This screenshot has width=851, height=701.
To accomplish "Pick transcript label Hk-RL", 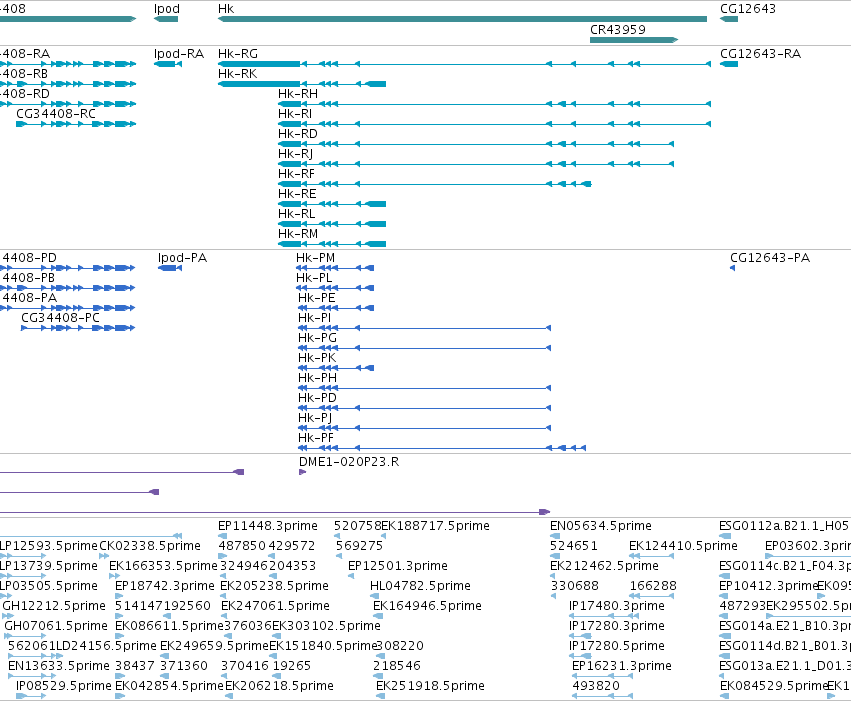I will point(296,214).
